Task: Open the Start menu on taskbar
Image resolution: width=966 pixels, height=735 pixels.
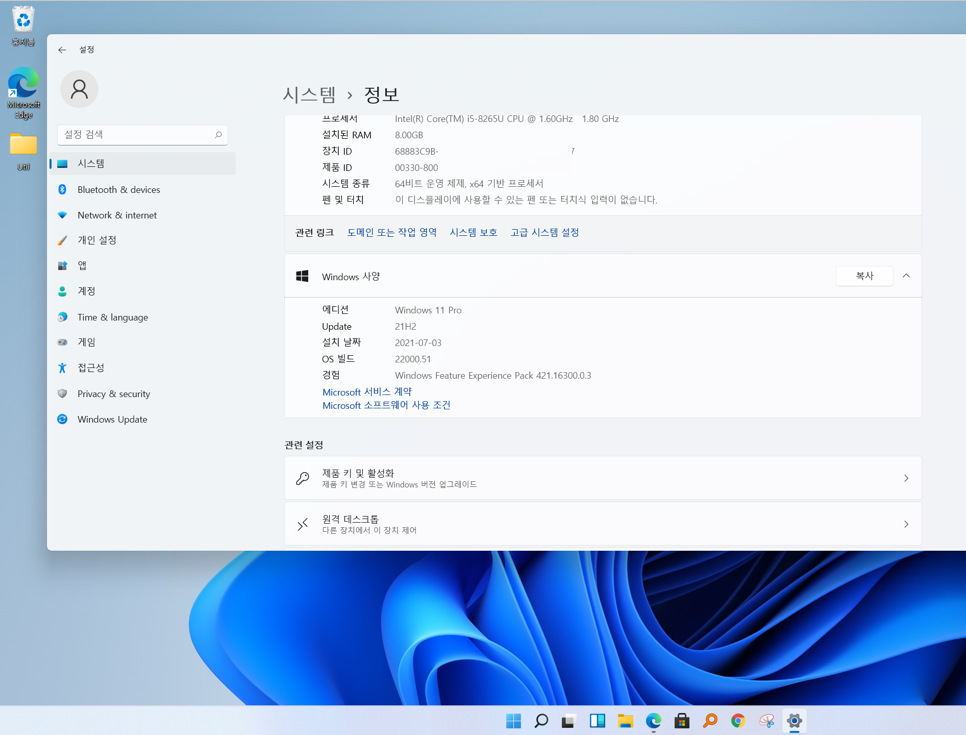Action: point(513,721)
